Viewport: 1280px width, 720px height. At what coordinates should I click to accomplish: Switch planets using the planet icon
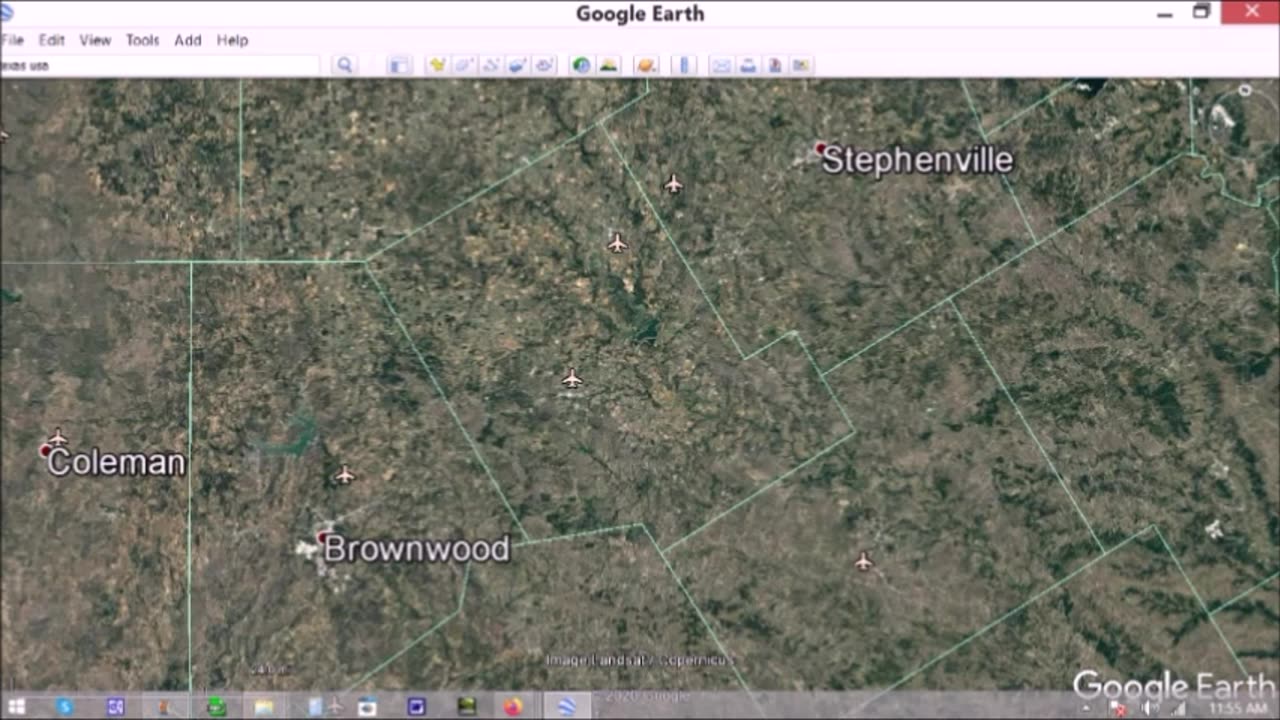pyautogui.click(x=646, y=66)
